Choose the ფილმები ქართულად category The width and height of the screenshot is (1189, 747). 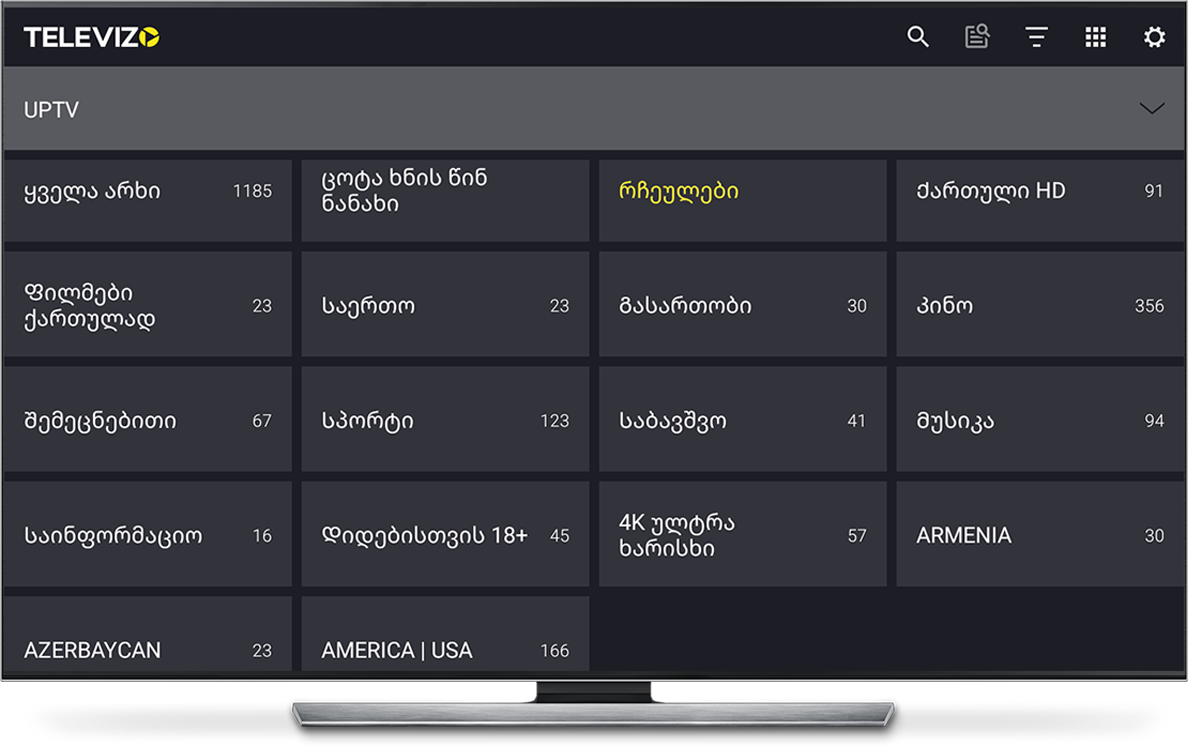pos(148,305)
